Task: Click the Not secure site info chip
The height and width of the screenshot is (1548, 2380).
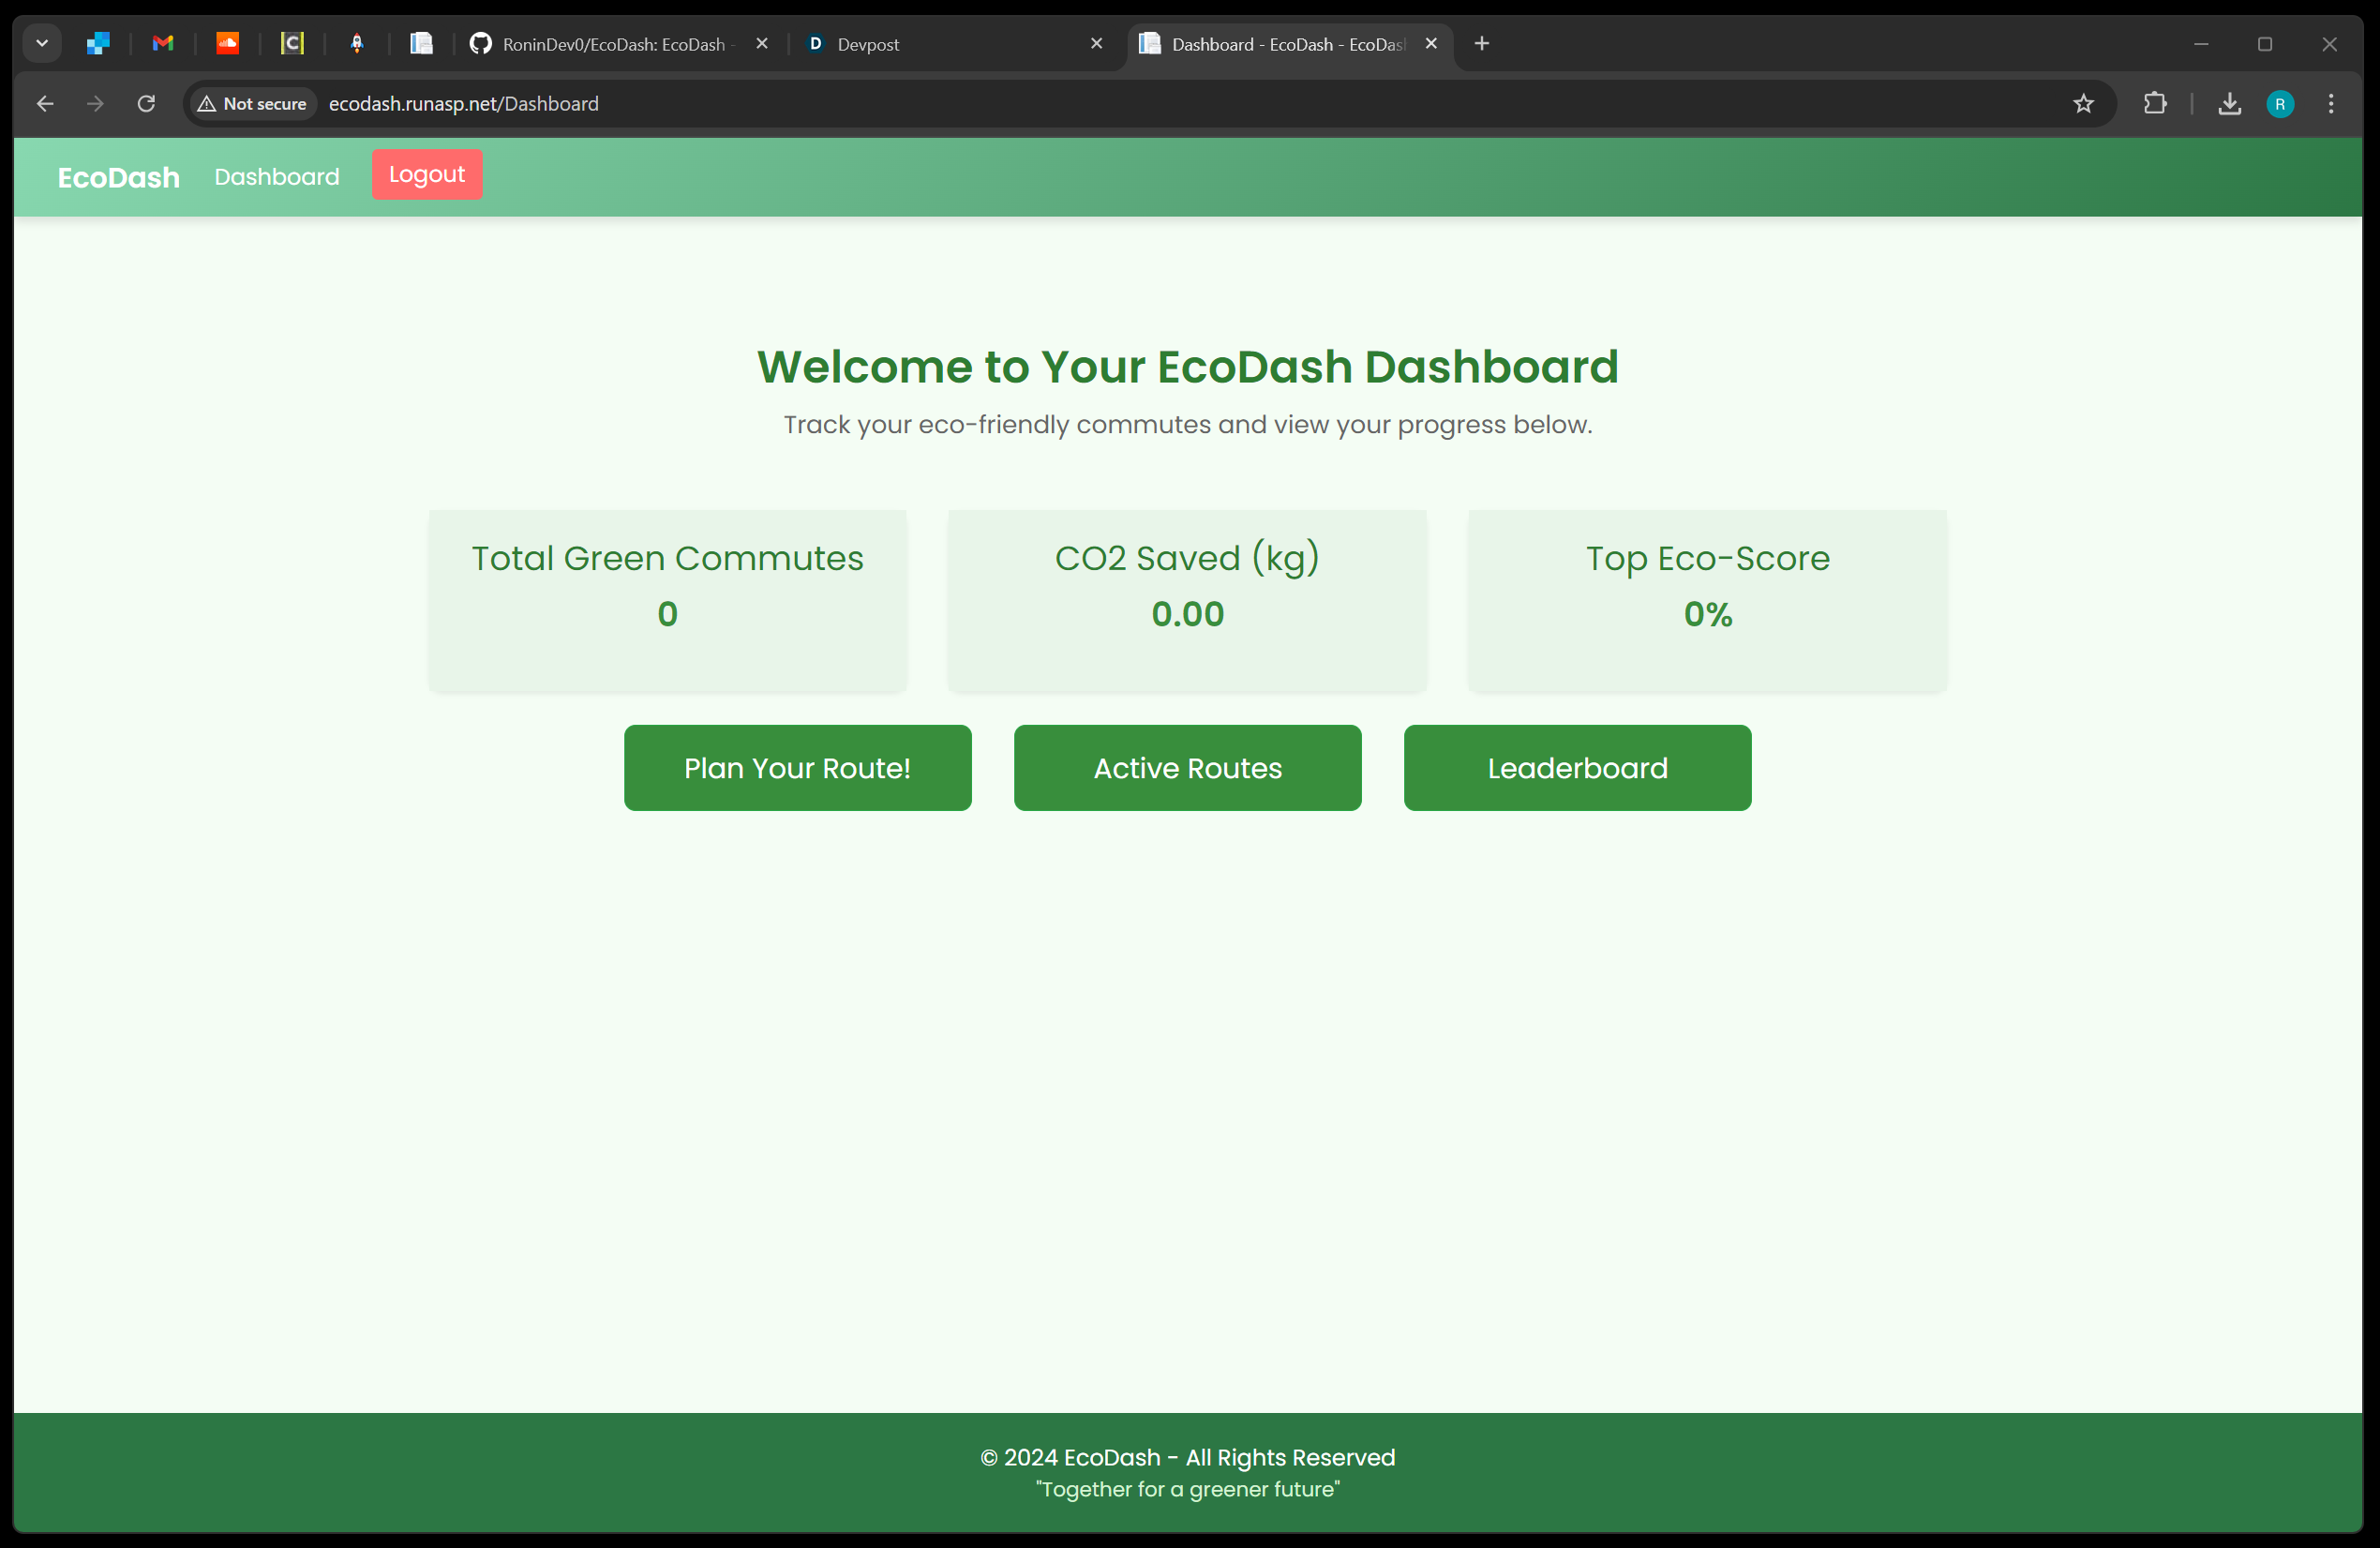Action: coord(252,104)
